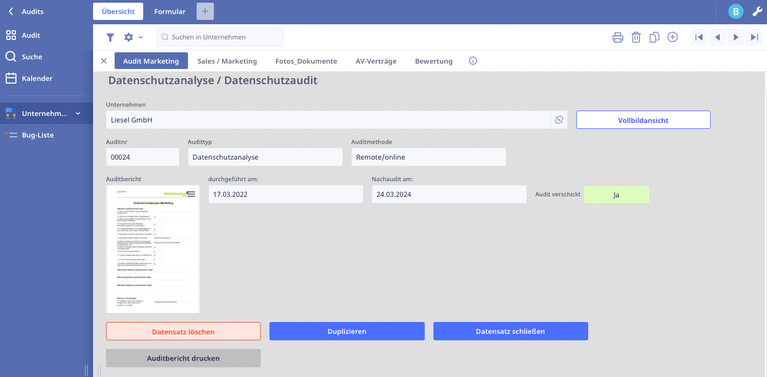Image resolution: width=767 pixels, height=377 pixels.
Task: Print the record with printer icon
Action: (x=618, y=37)
